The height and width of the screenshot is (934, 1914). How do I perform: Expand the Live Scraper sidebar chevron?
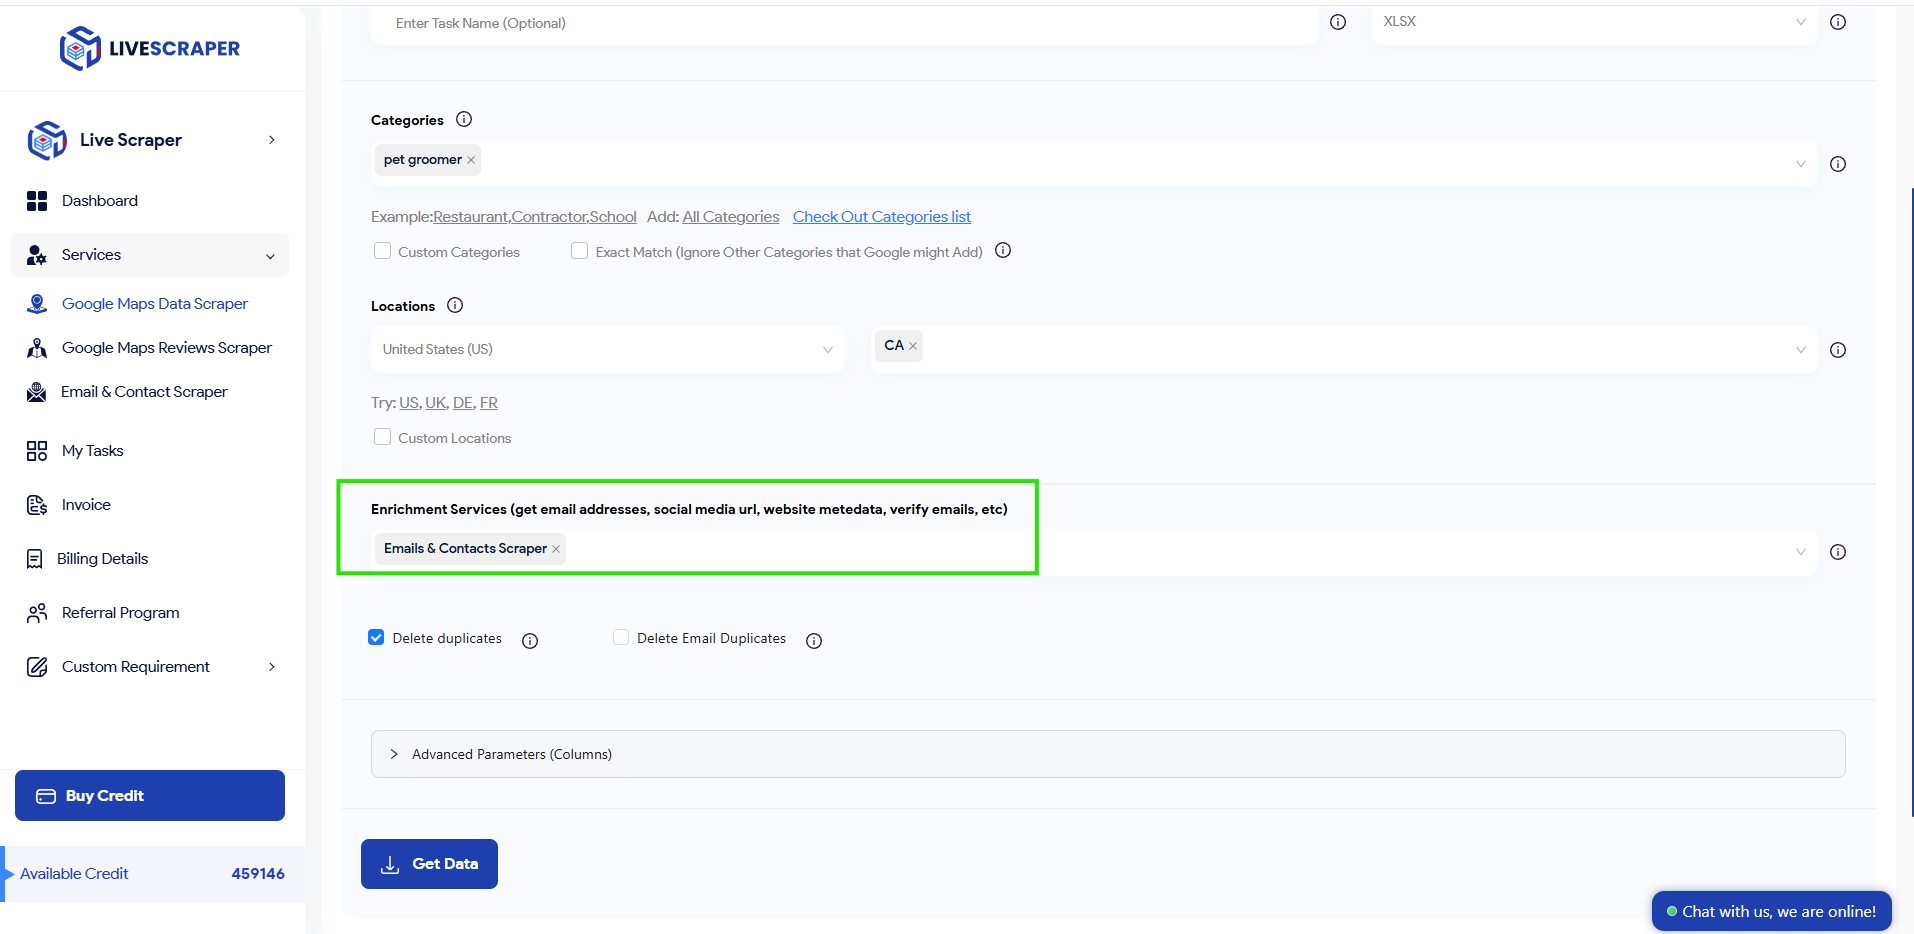(x=272, y=140)
